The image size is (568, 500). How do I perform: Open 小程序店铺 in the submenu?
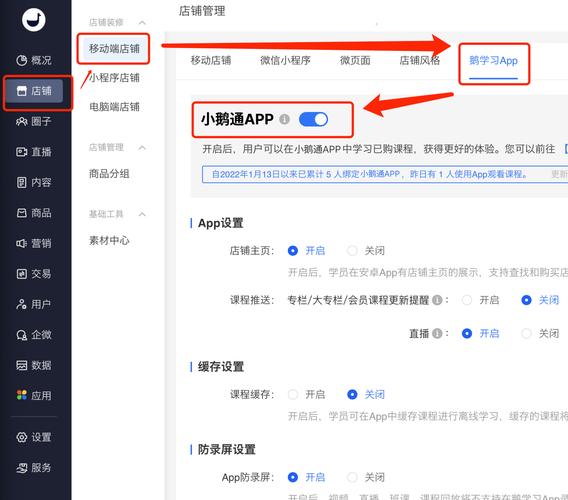coord(114,78)
